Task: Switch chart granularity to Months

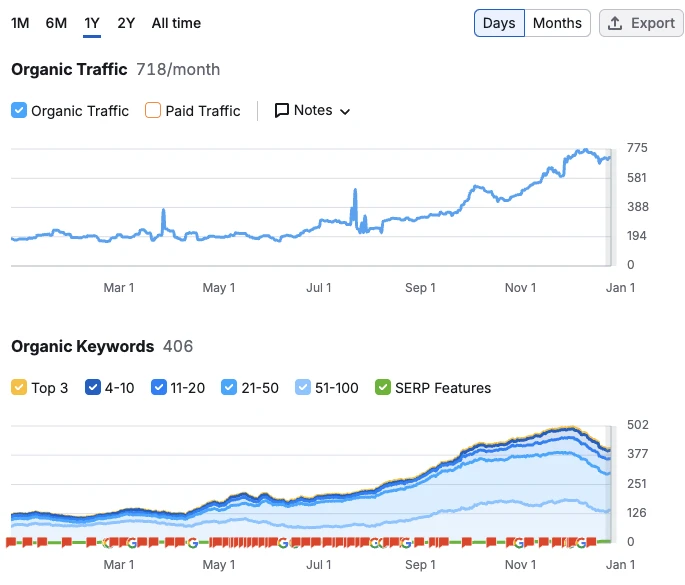Action: tap(557, 23)
